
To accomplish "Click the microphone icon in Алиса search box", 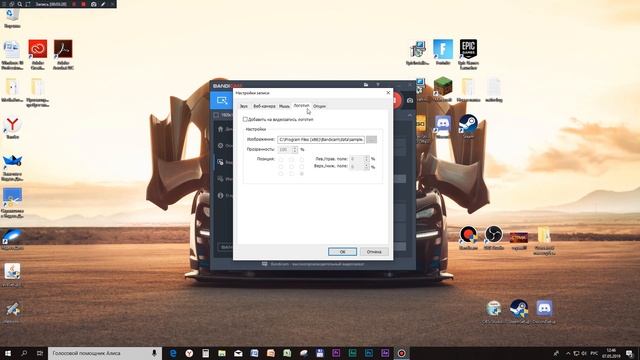I will click(x=154, y=353).
